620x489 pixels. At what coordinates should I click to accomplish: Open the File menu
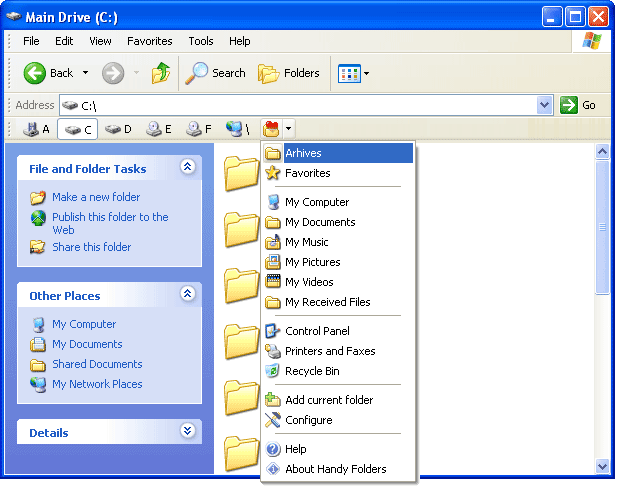click(x=31, y=41)
